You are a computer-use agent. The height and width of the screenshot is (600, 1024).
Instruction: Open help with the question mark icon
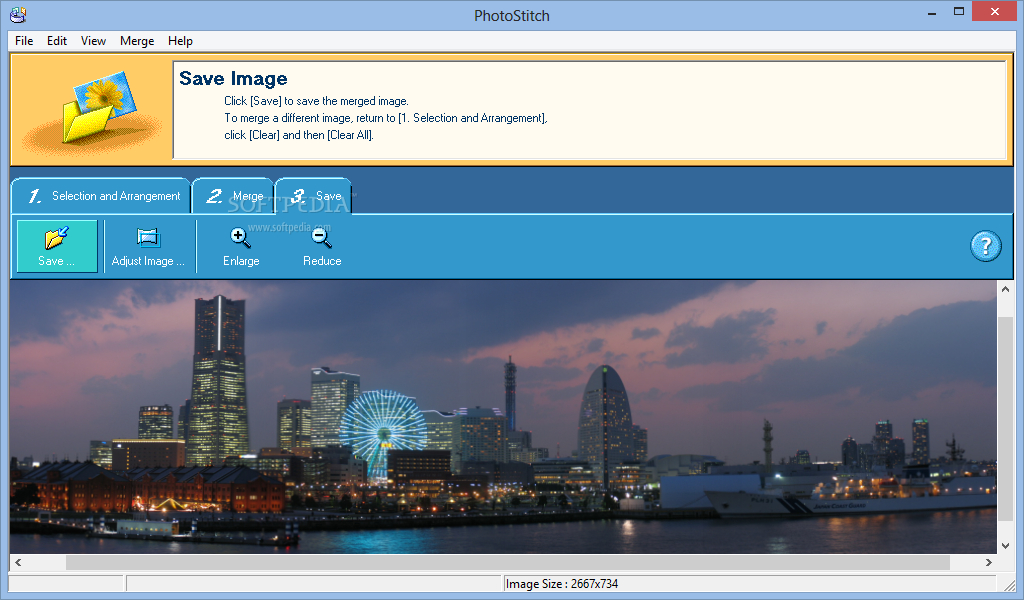985,246
